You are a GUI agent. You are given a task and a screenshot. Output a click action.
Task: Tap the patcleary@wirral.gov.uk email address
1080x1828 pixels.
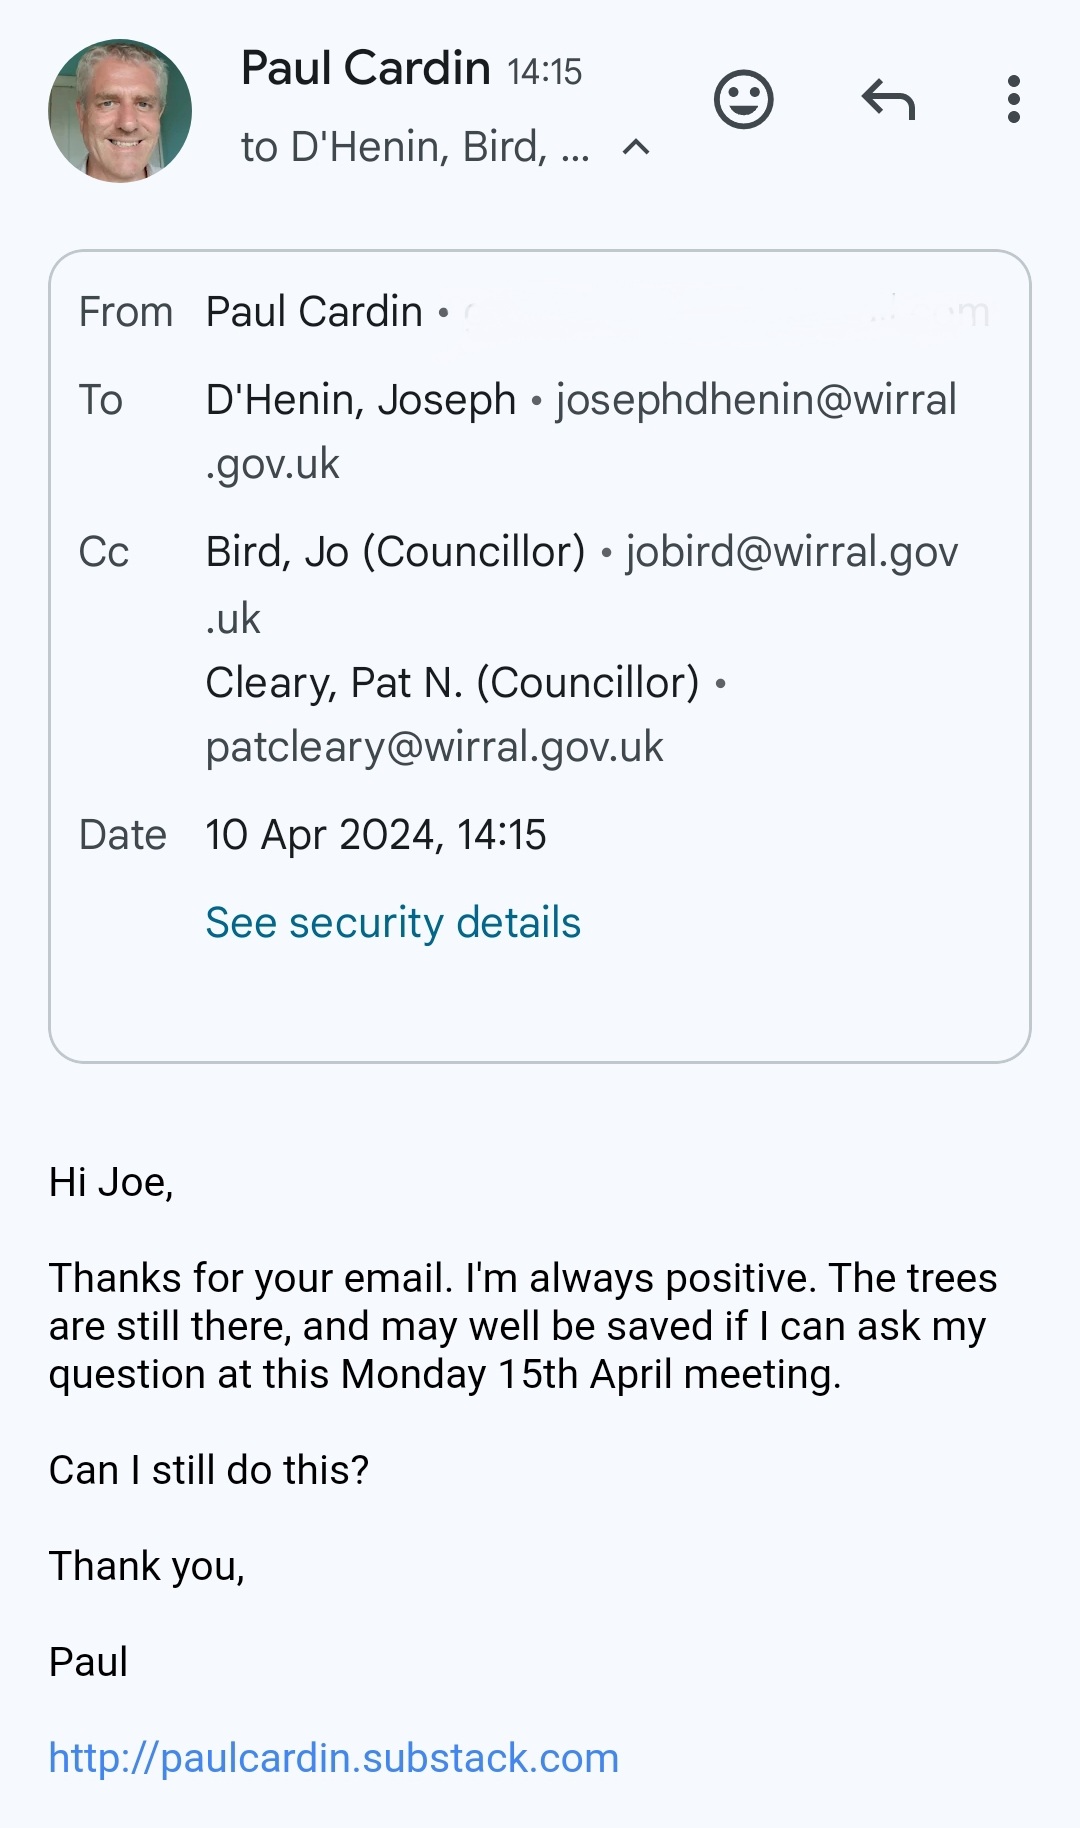(434, 747)
